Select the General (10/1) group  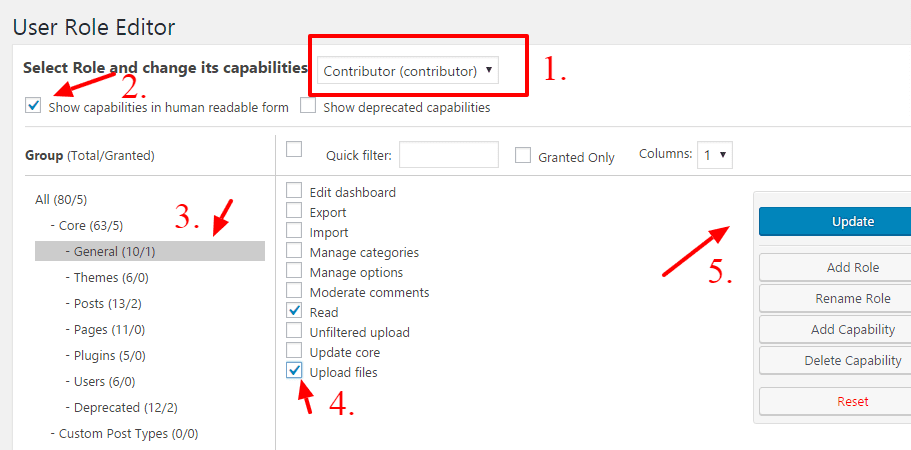(x=150, y=251)
